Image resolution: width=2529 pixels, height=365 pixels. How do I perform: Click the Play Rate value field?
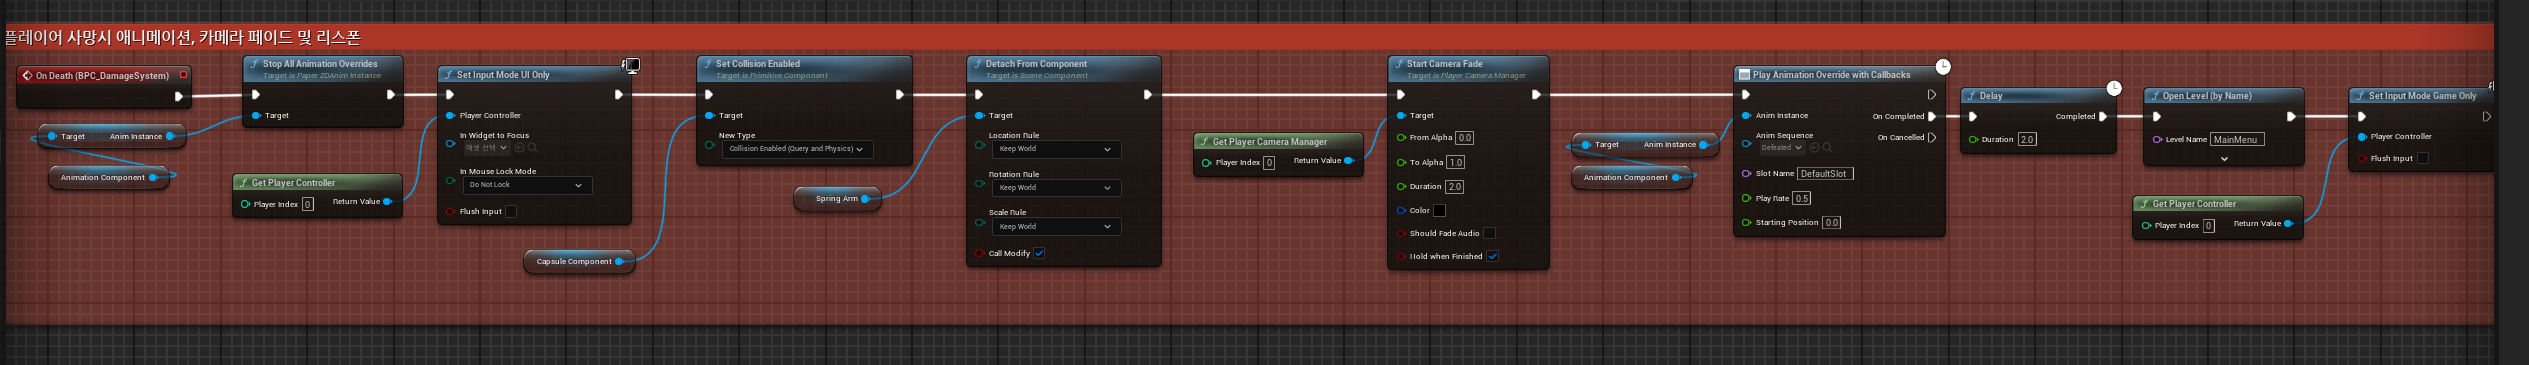1801,199
